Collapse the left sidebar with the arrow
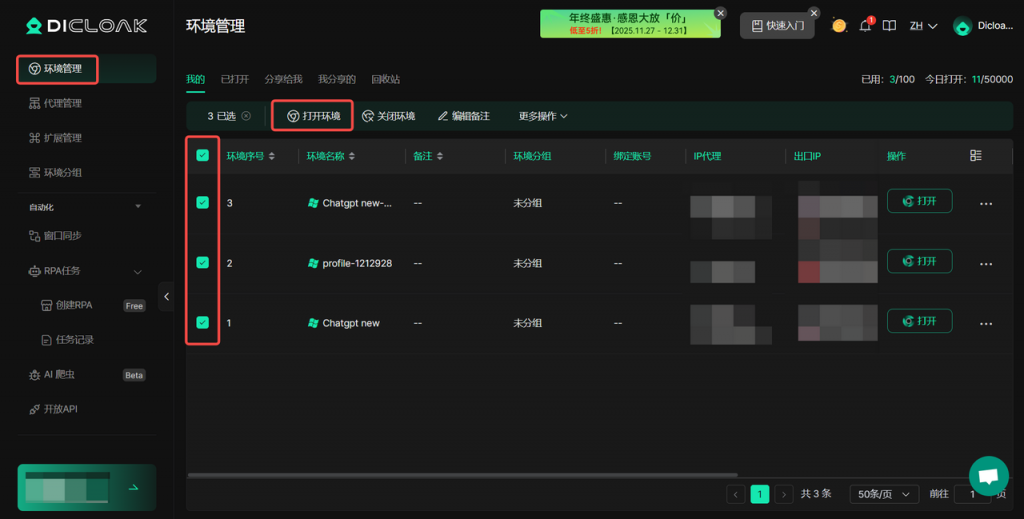This screenshot has height=519, width=1024. [166, 296]
